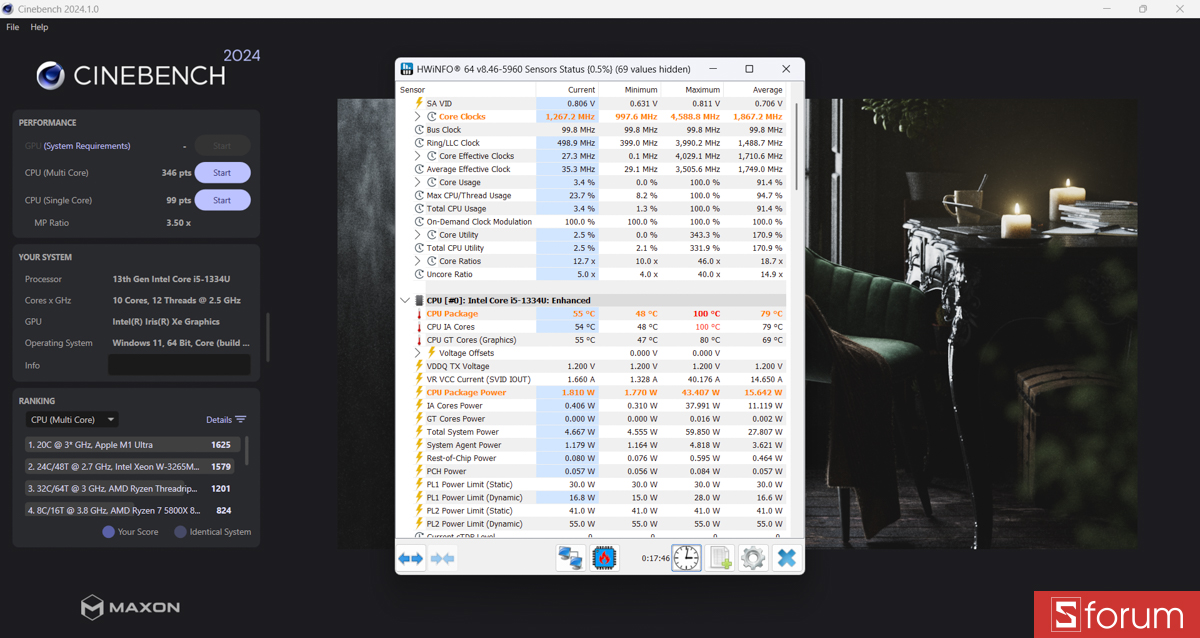The height and width of the screenshot is (638, 1200).
Task: Click the thermometer icon beside CPU IA Cores
Action: (x=420, y=327)
